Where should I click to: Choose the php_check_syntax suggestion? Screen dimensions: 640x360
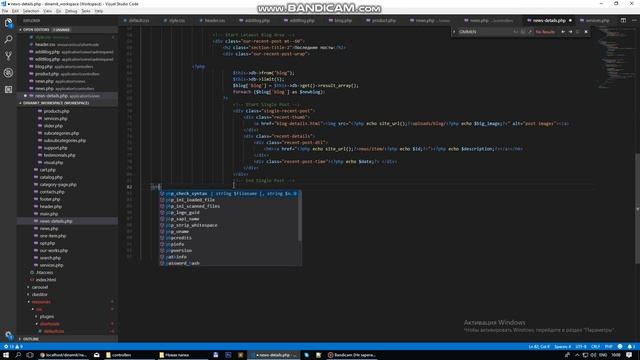pos(230,194)
